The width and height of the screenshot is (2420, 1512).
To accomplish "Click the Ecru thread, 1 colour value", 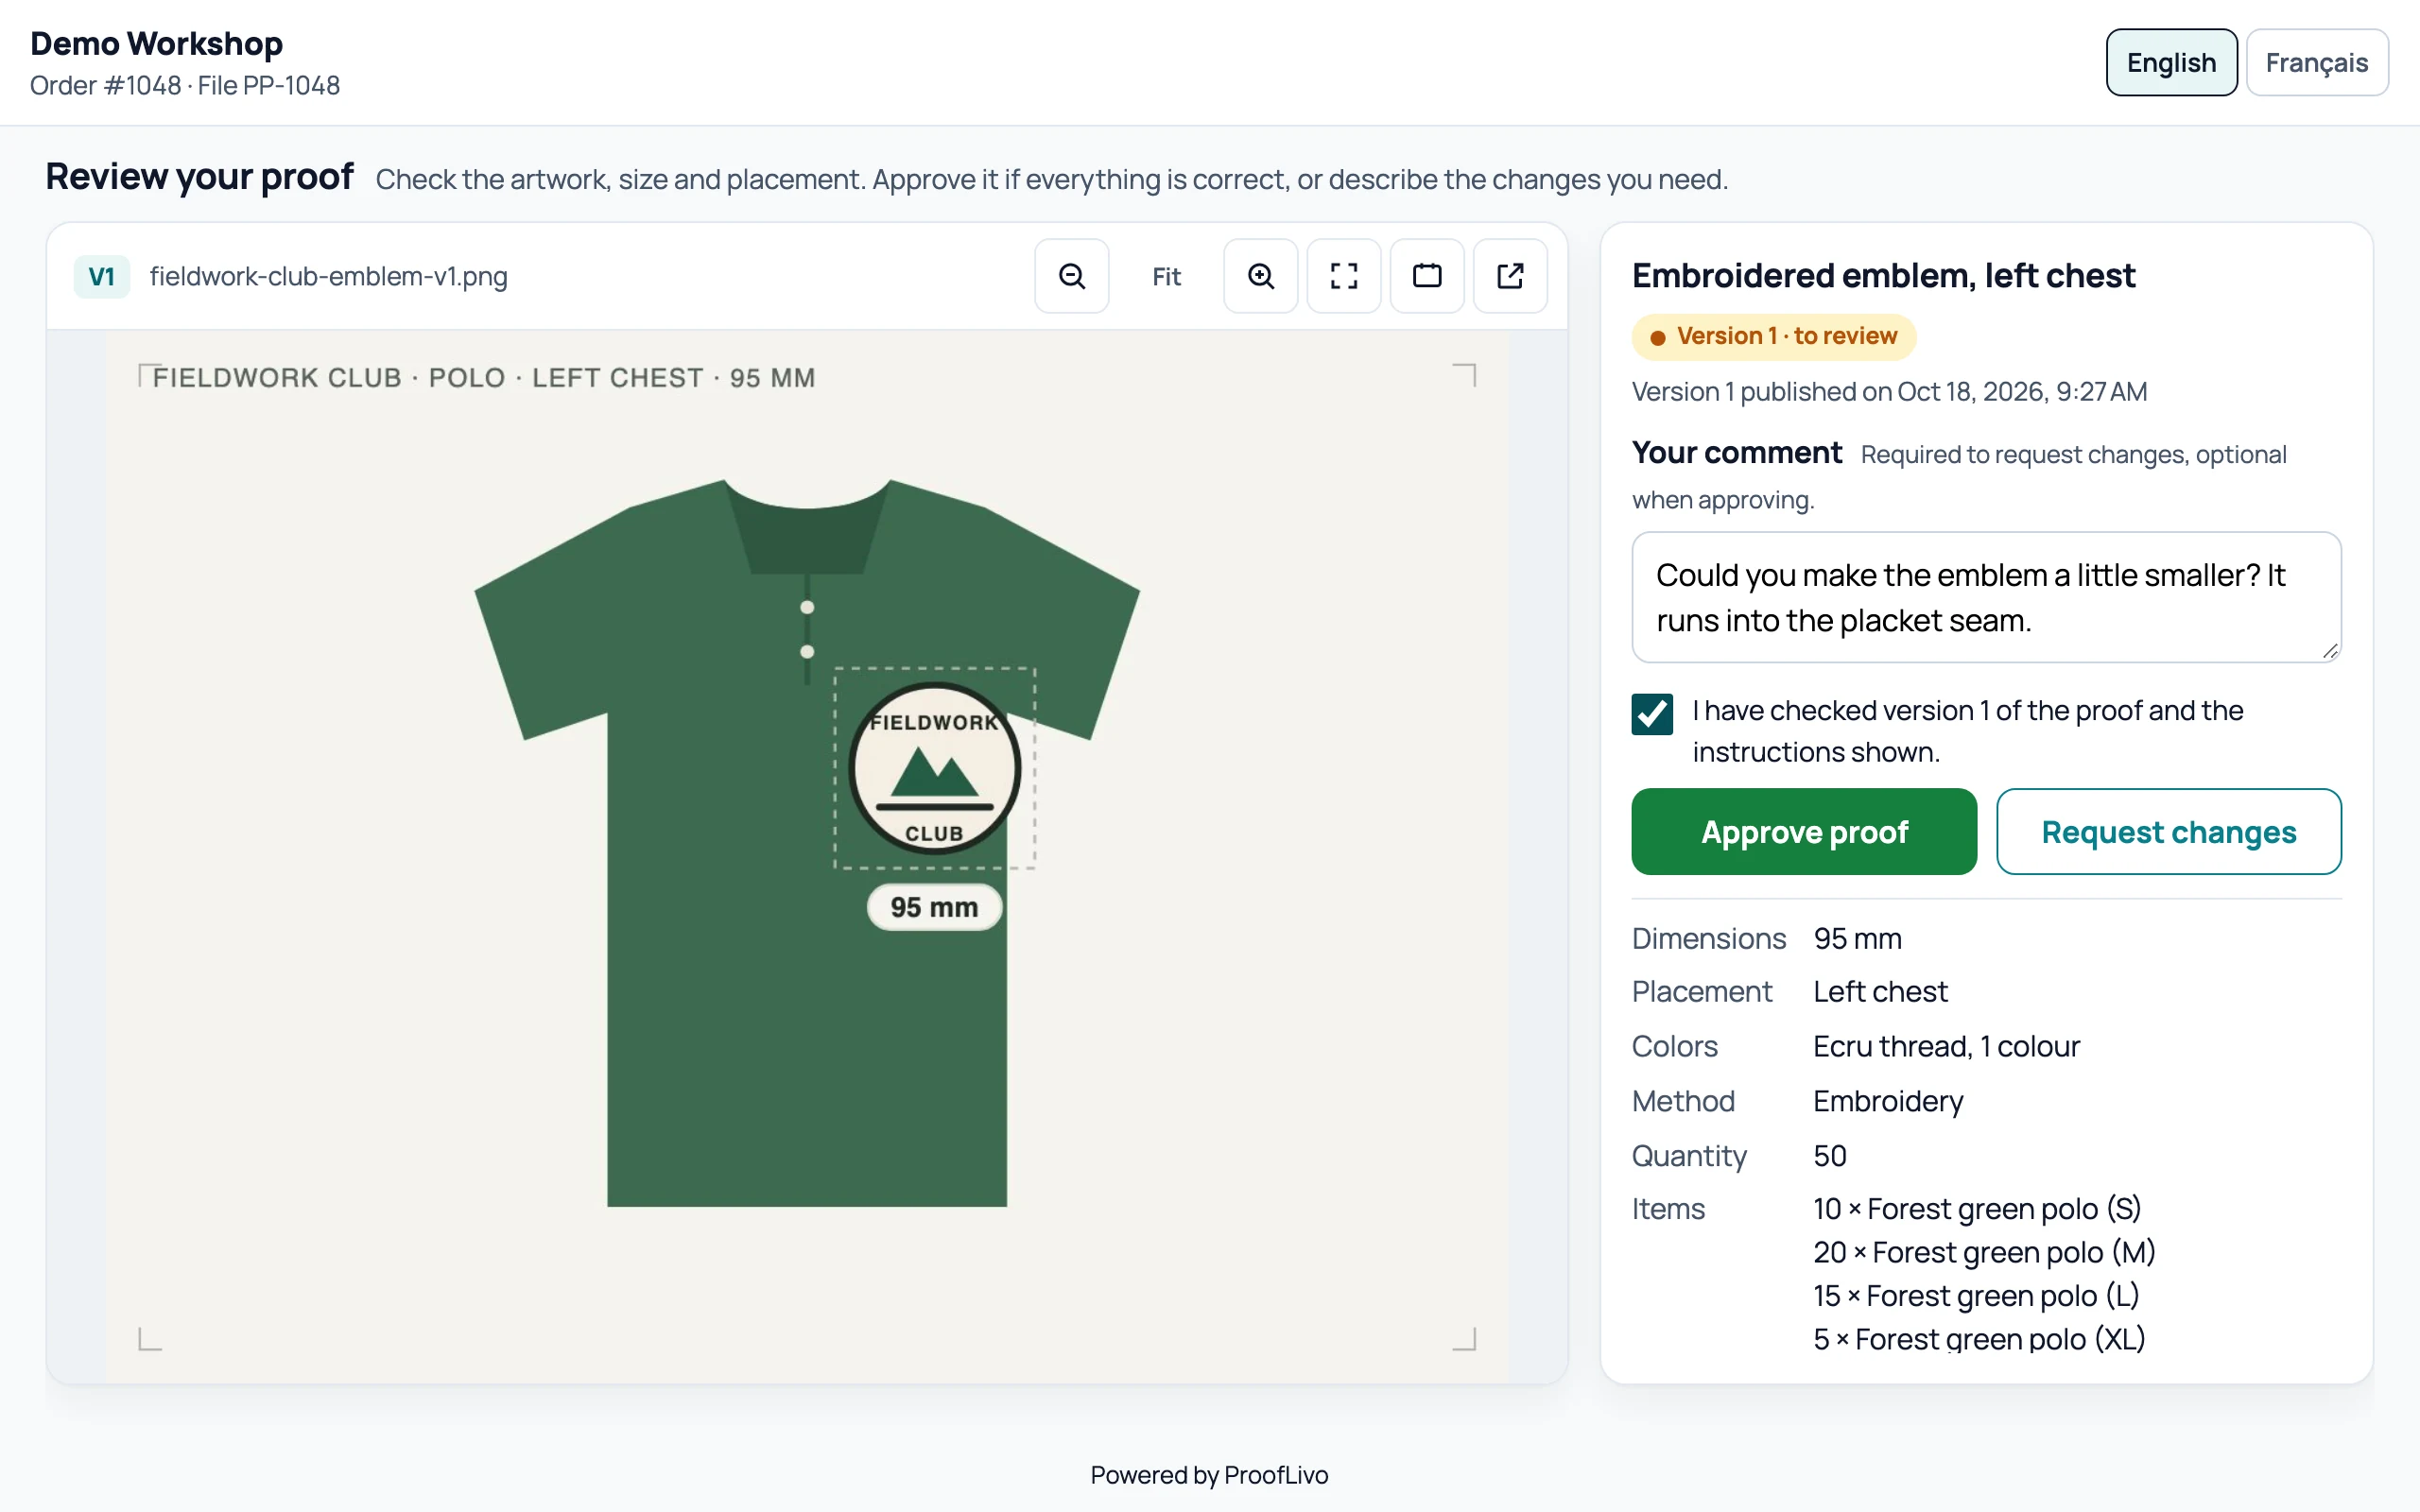I will [1946, 1046].
